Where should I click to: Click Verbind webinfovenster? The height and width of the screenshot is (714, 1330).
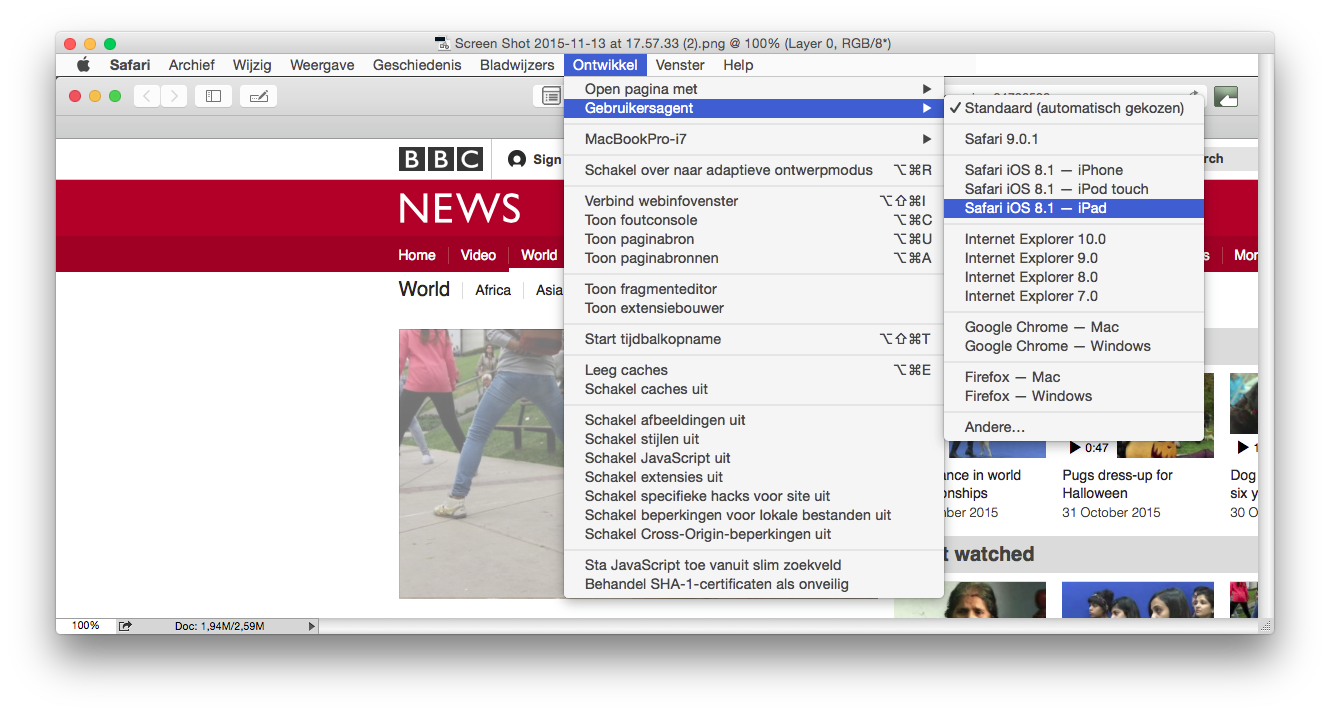coord(754,201)
